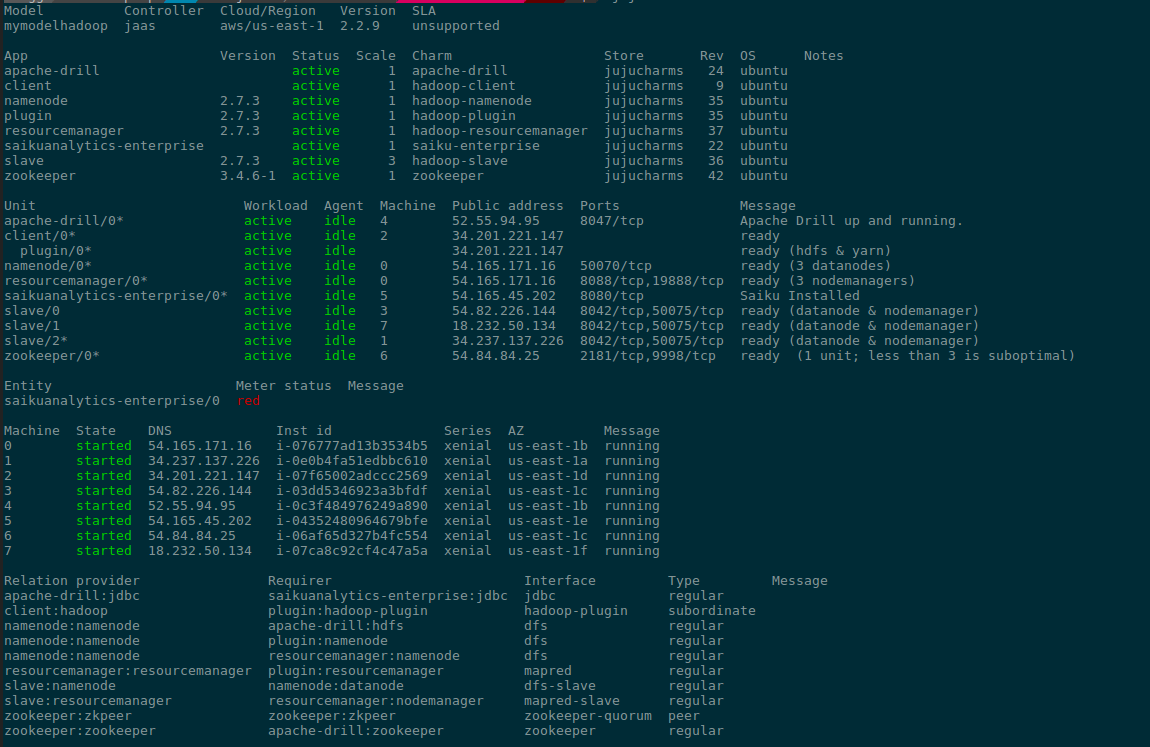Select instance id 'i-03dd5346923a3bfdf'

(352, 491)
